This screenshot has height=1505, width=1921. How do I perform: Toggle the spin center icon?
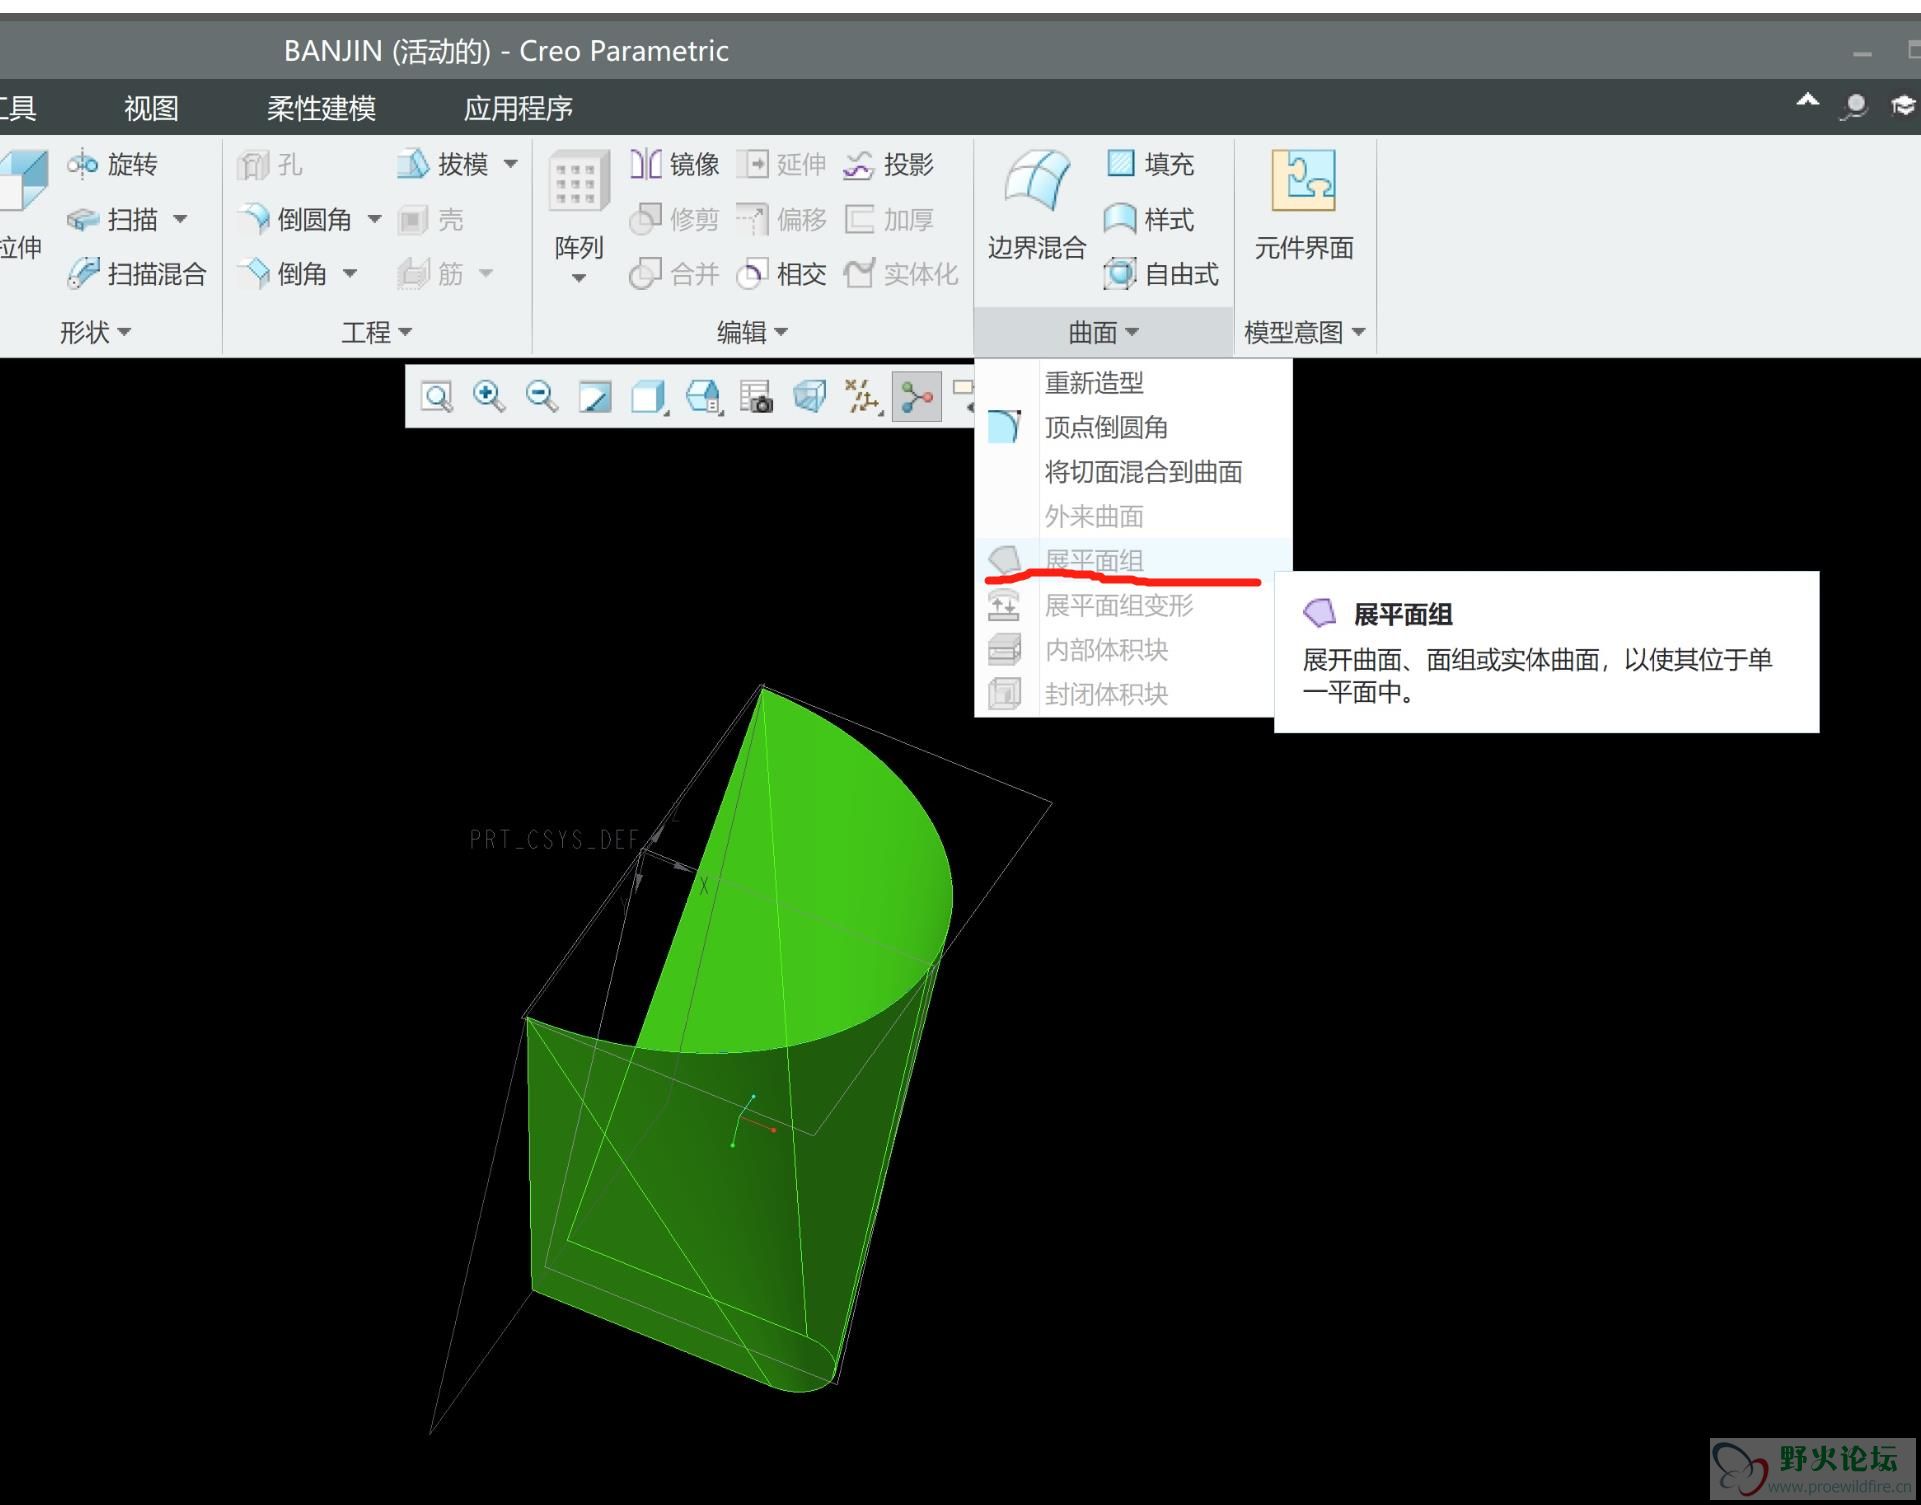[917, 397]
